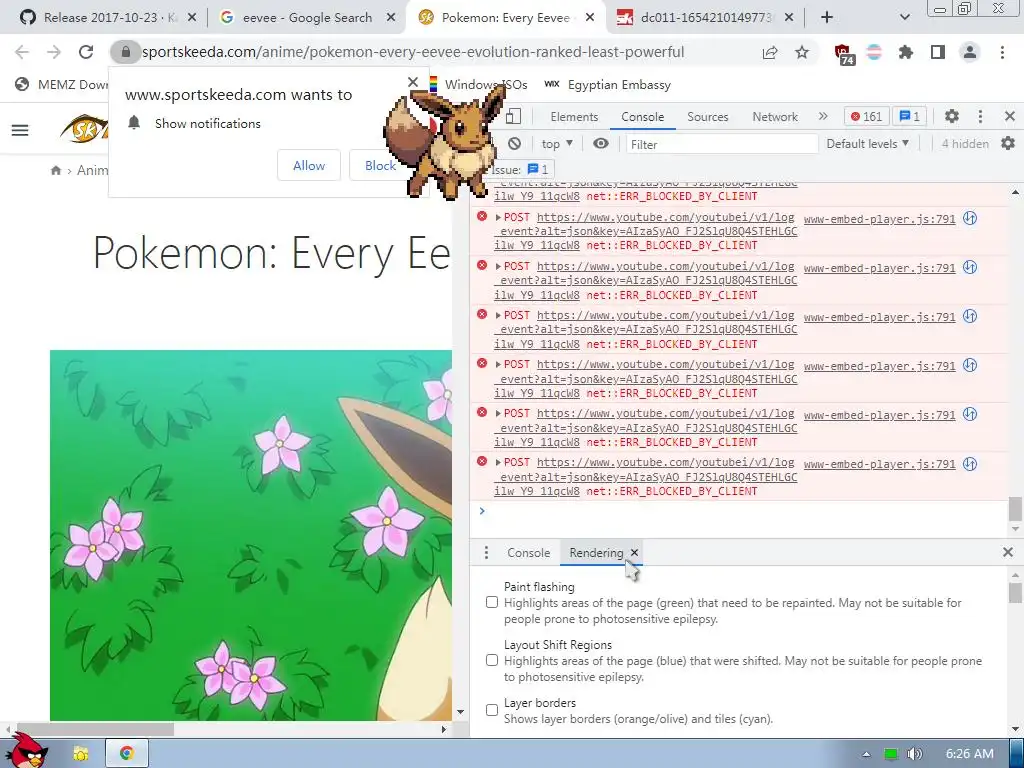Close the DevTools drawer
Image resolution: width=1024 pixels, height=768 pixels.
click(1008, 552)
